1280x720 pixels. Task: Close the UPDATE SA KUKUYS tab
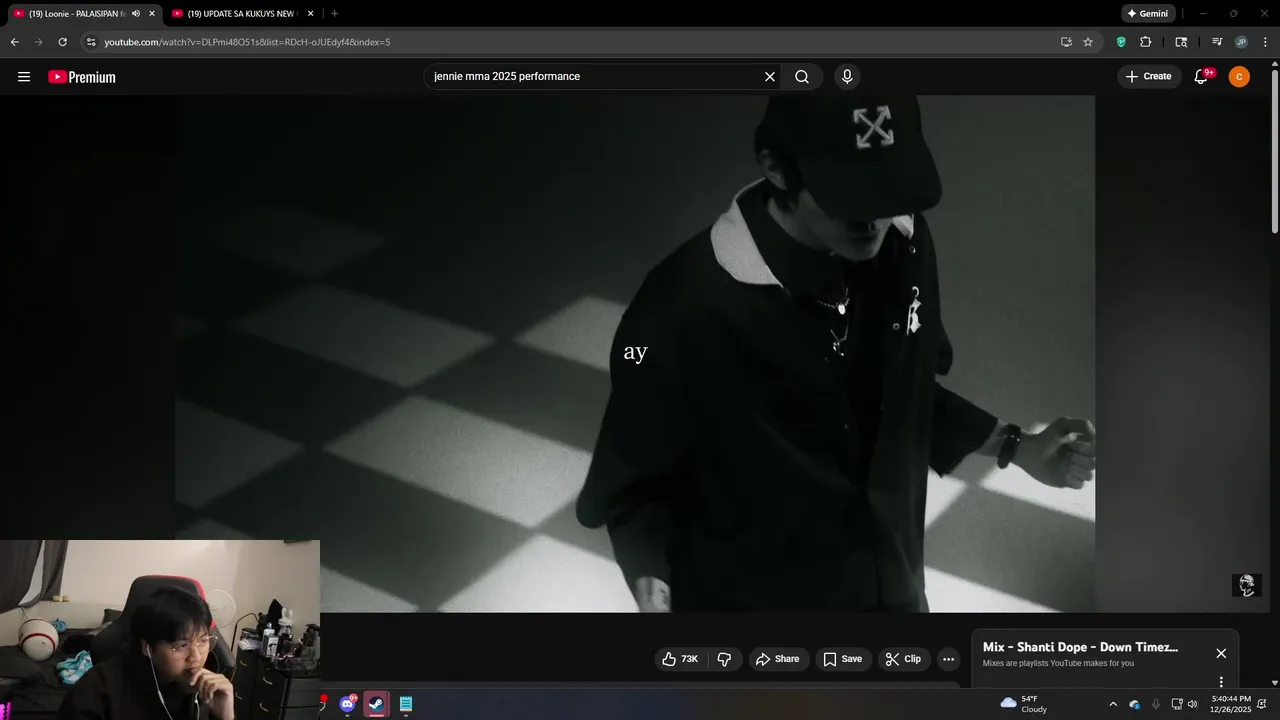point(311,14)
